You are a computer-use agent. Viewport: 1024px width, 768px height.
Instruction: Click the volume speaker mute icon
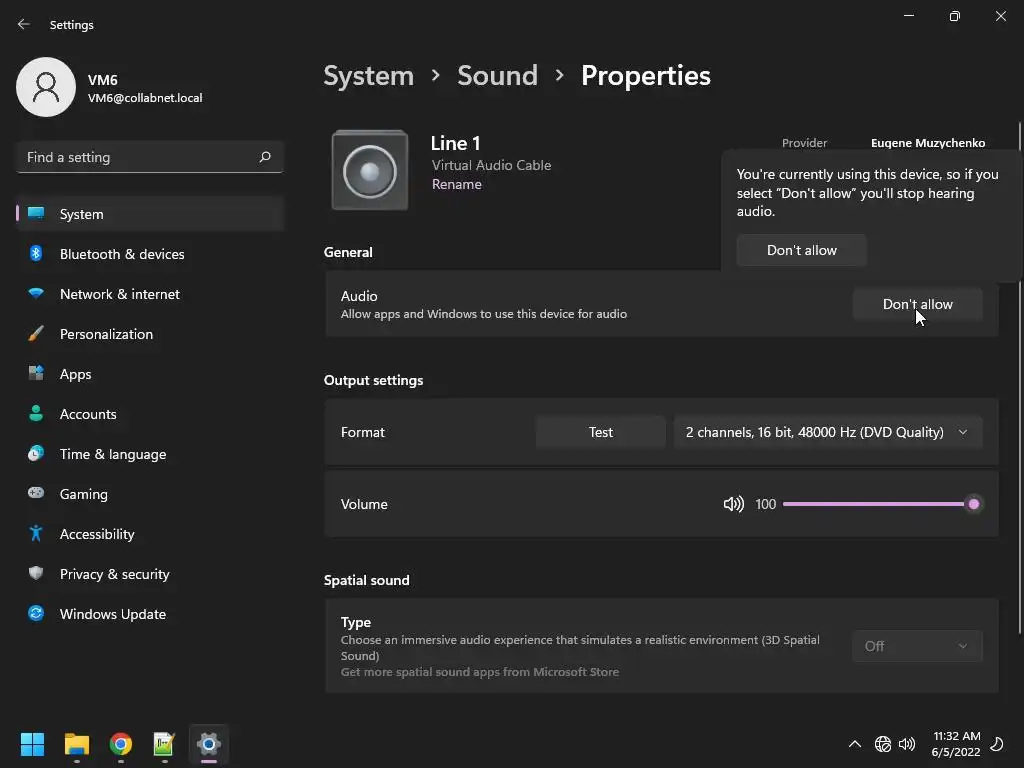(x=733, y=504)
